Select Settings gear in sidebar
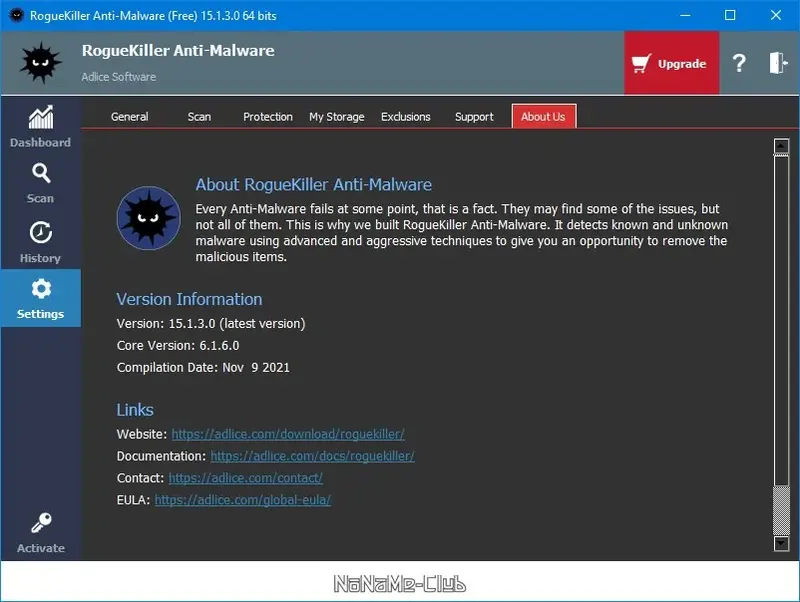This screenshot has width=800, height=602. pos(40,298)
